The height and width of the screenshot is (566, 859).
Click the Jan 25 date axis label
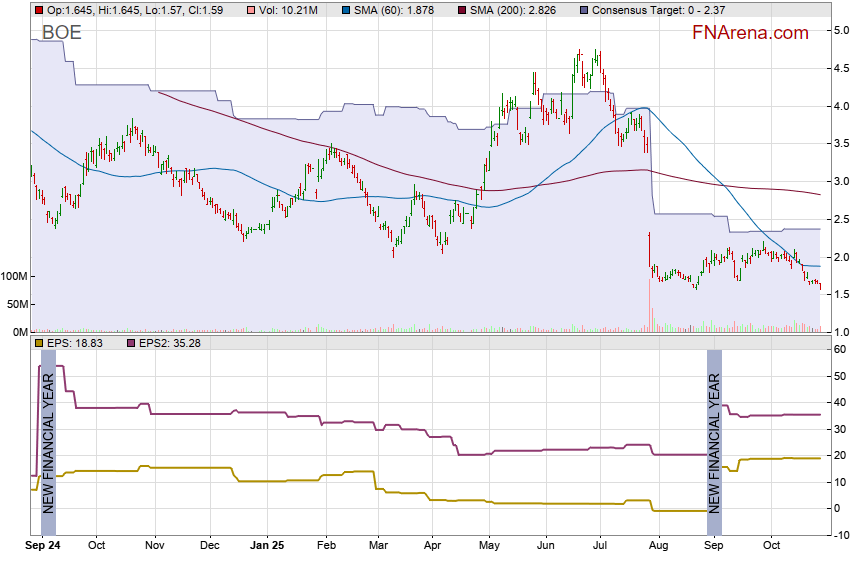[267, 546]
